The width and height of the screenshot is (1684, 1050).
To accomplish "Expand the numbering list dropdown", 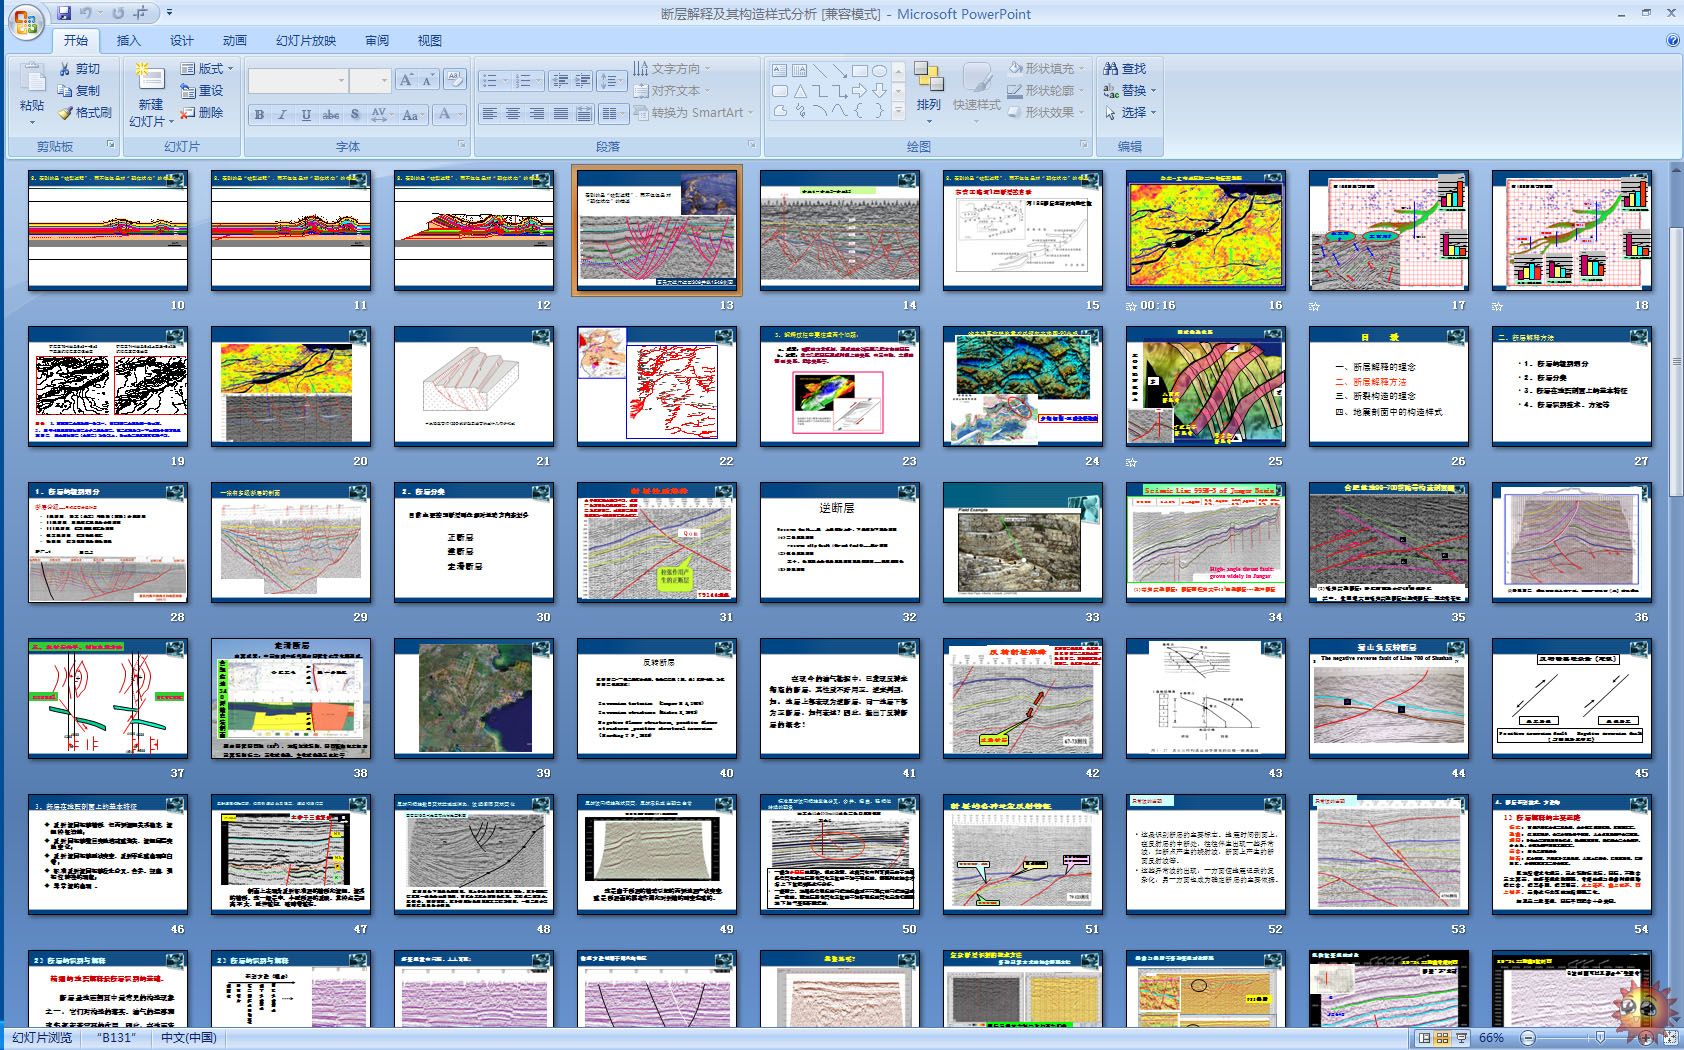I will tap(538, 81).
